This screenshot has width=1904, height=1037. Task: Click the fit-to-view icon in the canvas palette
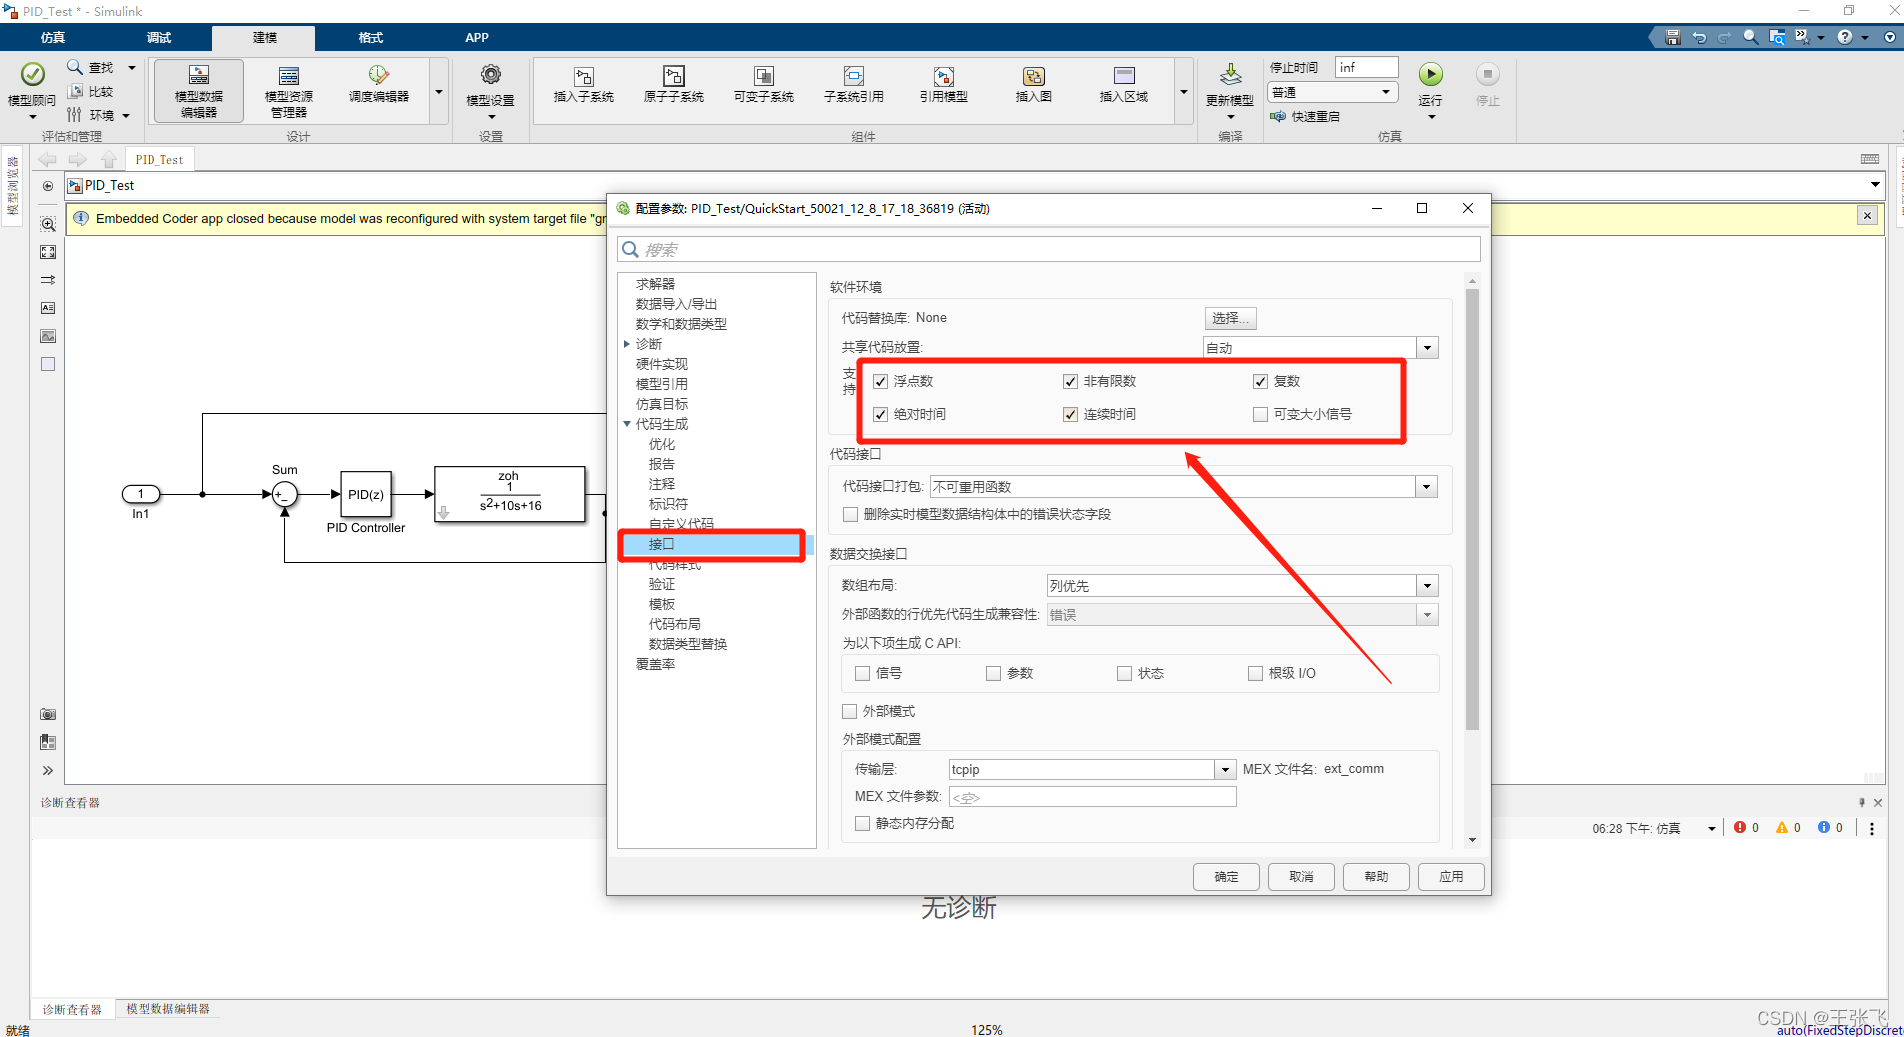(48, 252)
